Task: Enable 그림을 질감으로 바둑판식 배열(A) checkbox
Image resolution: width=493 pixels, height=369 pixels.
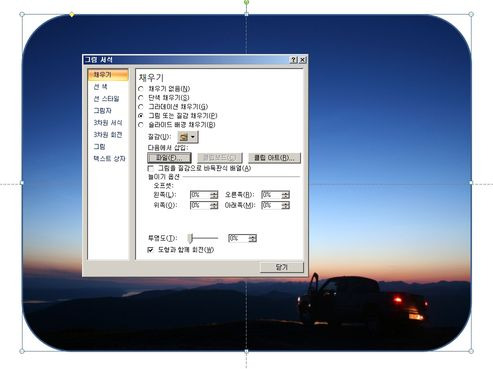Action: pos(151,168)
